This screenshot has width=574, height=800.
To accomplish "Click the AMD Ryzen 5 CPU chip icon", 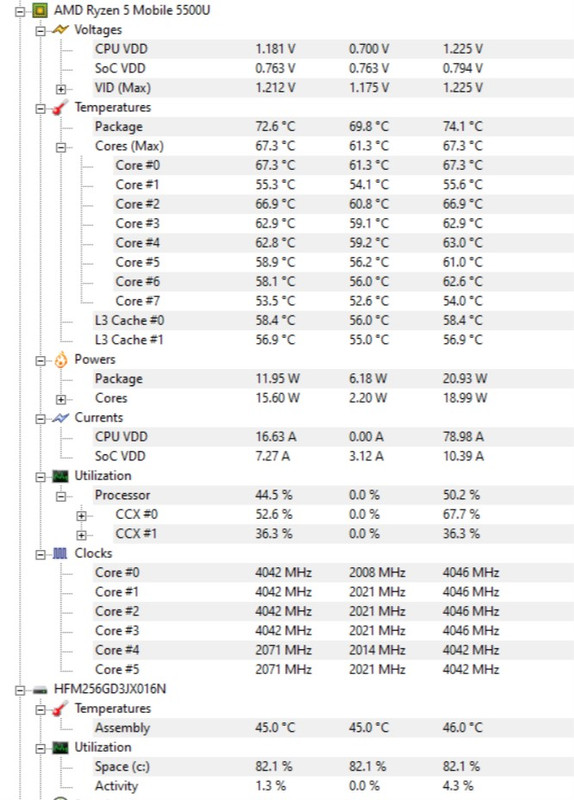I will (40, 10).
